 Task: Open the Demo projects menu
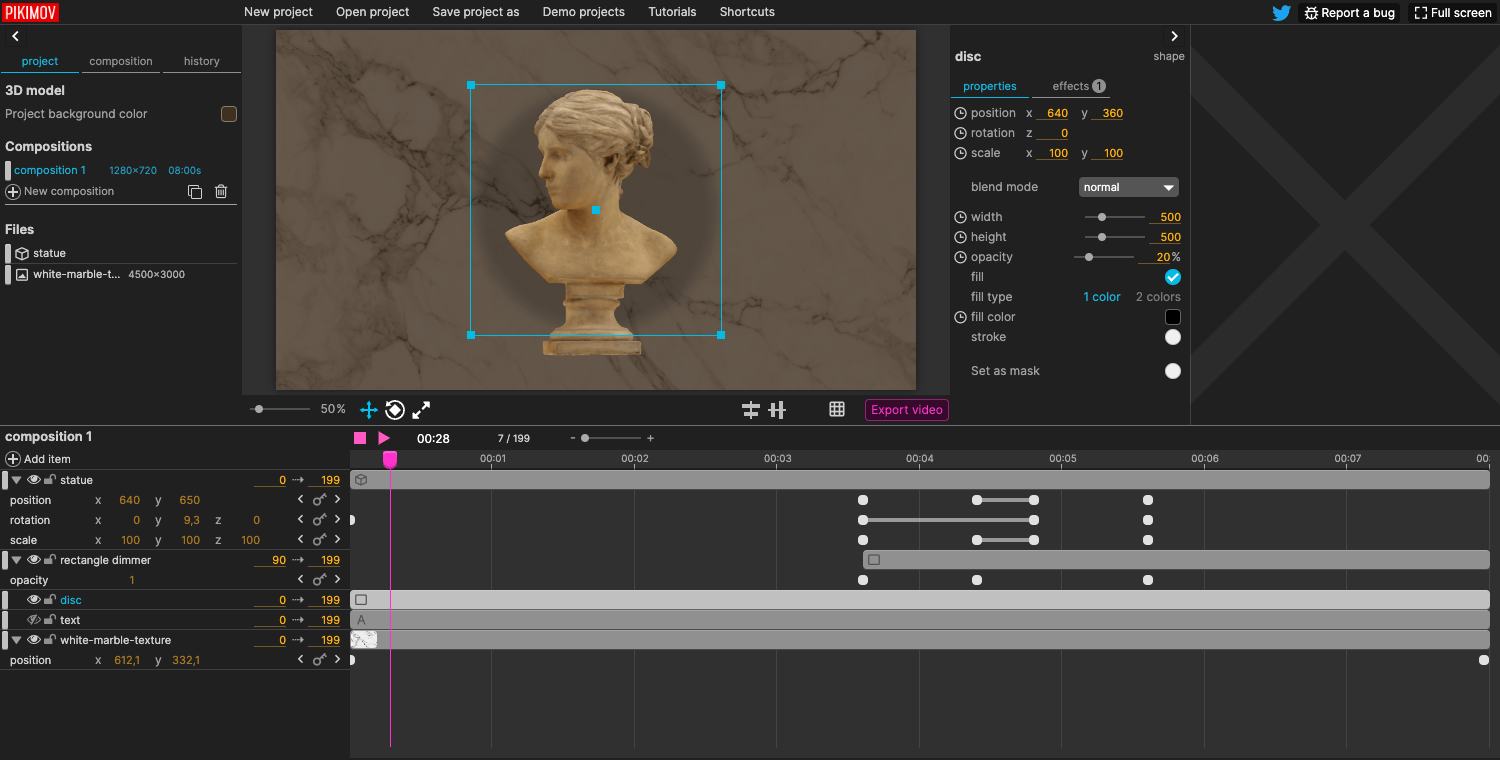583,12
